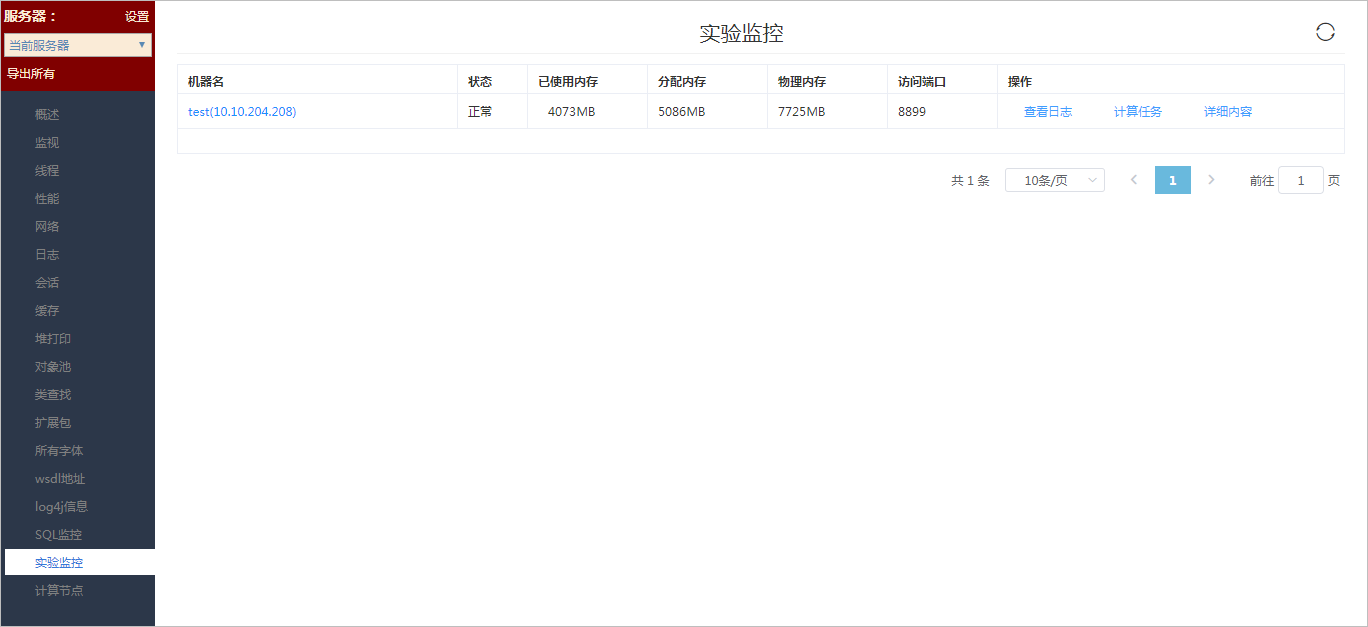Image resolution: width=1368 pixels, height=627 pixels.
Task: Click the 实验监控 page title
Action: point(741,33)
